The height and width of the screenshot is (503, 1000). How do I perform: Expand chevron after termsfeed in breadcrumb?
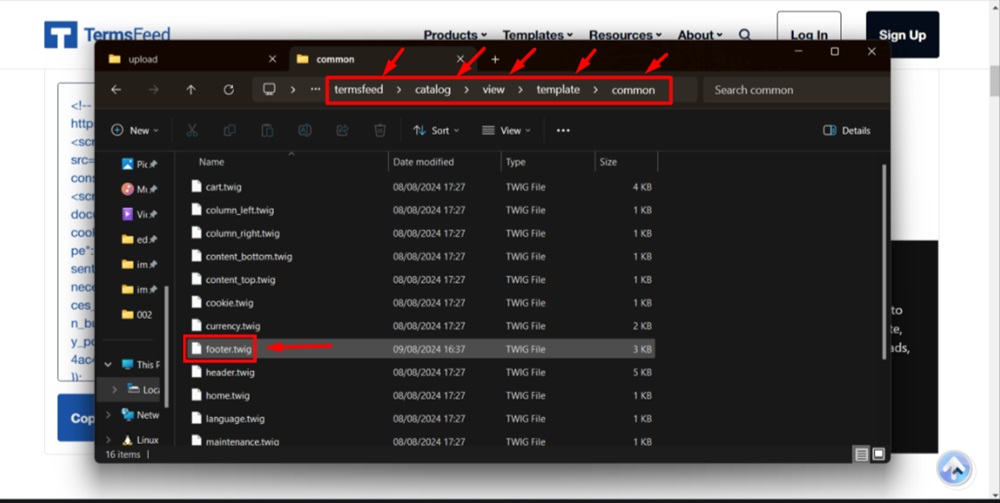coord(399,90)
